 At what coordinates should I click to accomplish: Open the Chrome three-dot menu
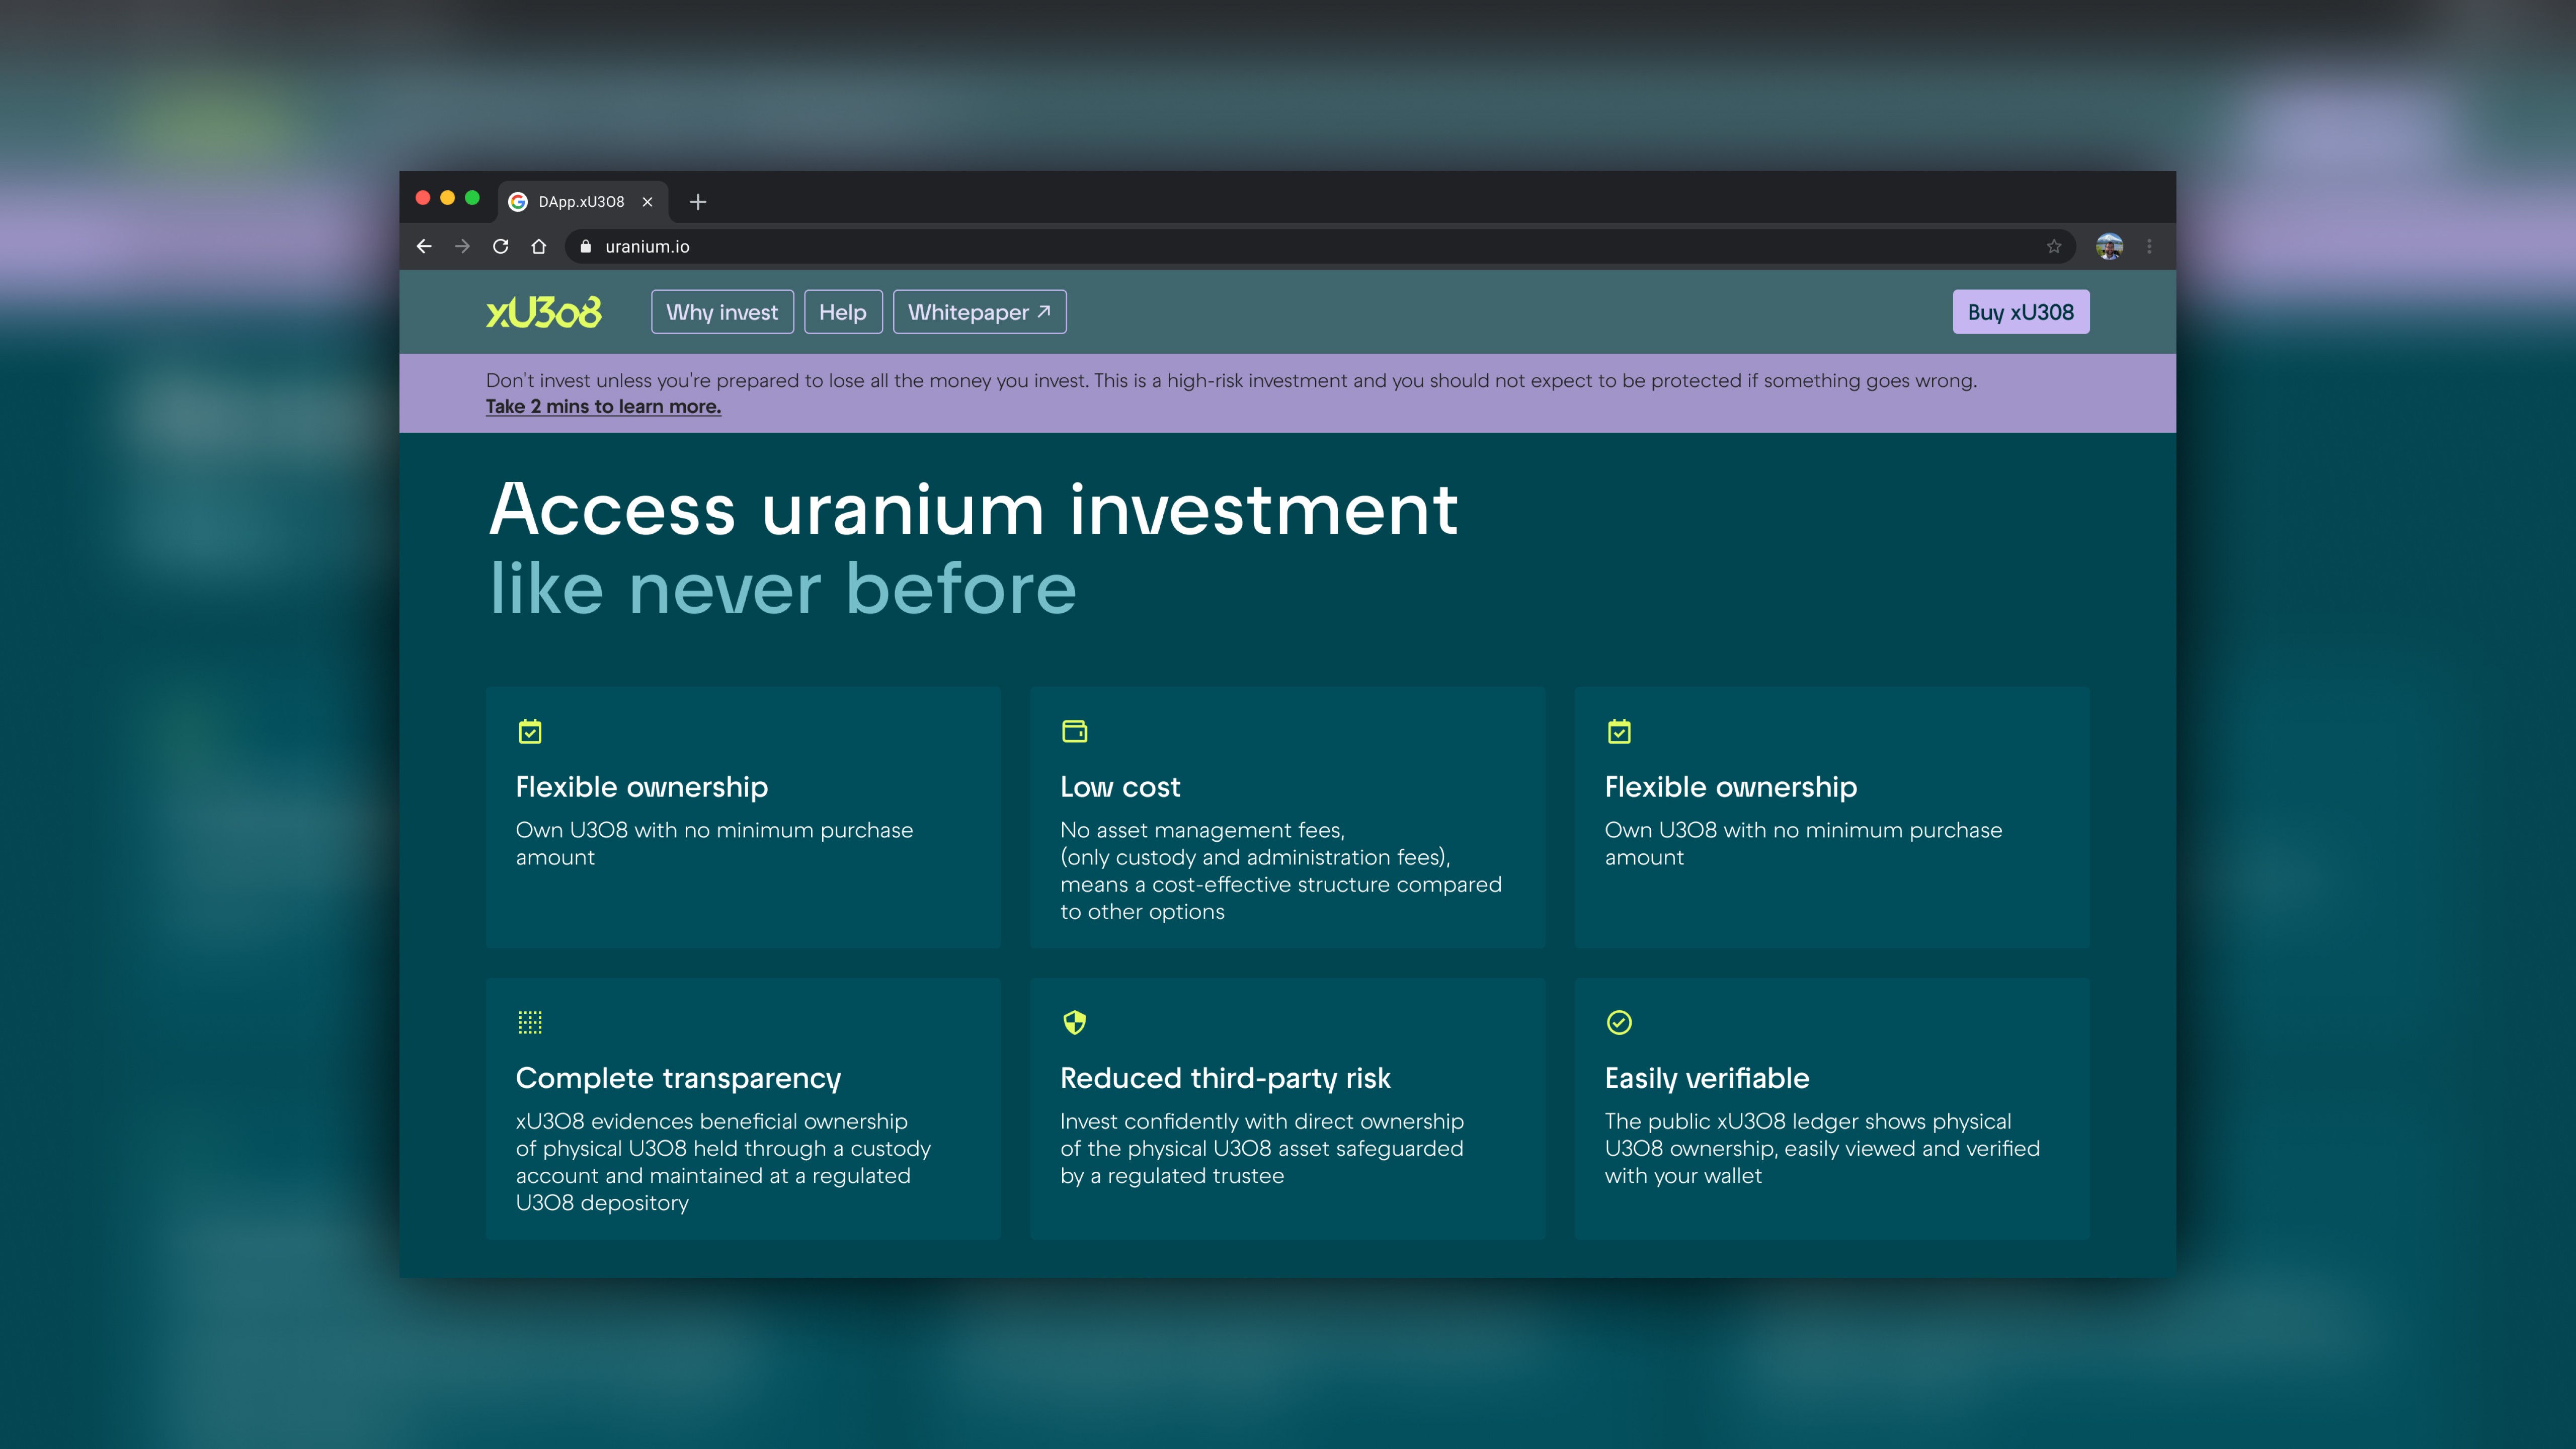[x=2149, y=246]
